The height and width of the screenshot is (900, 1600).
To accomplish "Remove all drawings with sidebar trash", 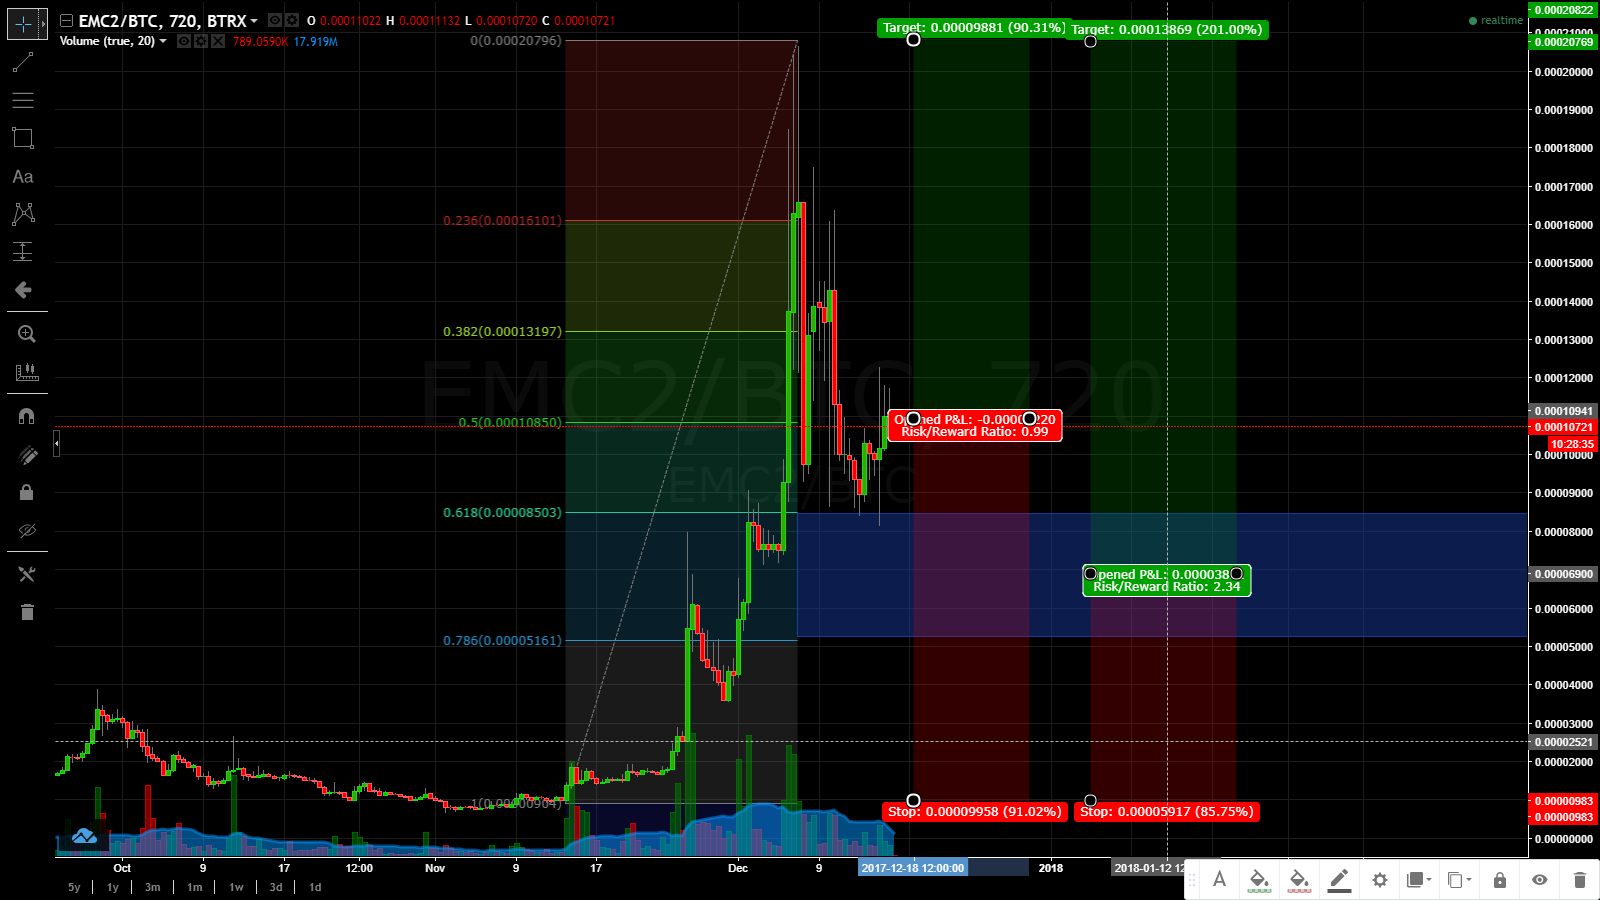I will pos(27,612).
